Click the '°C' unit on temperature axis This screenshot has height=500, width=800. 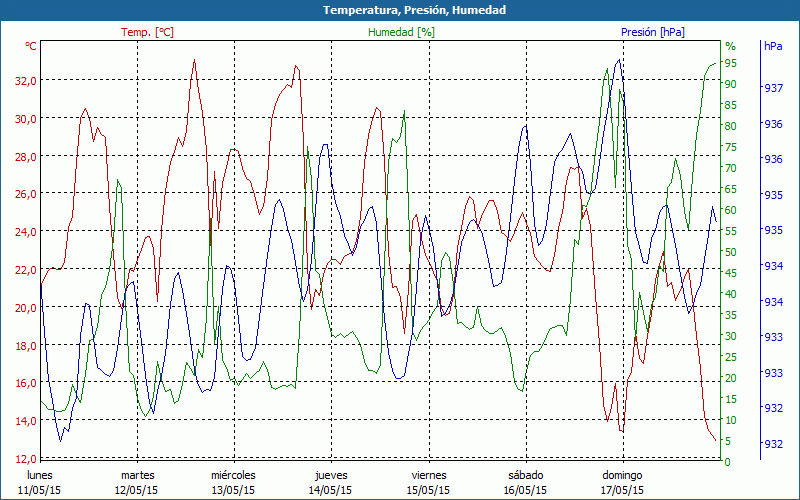tap(31, 46)
